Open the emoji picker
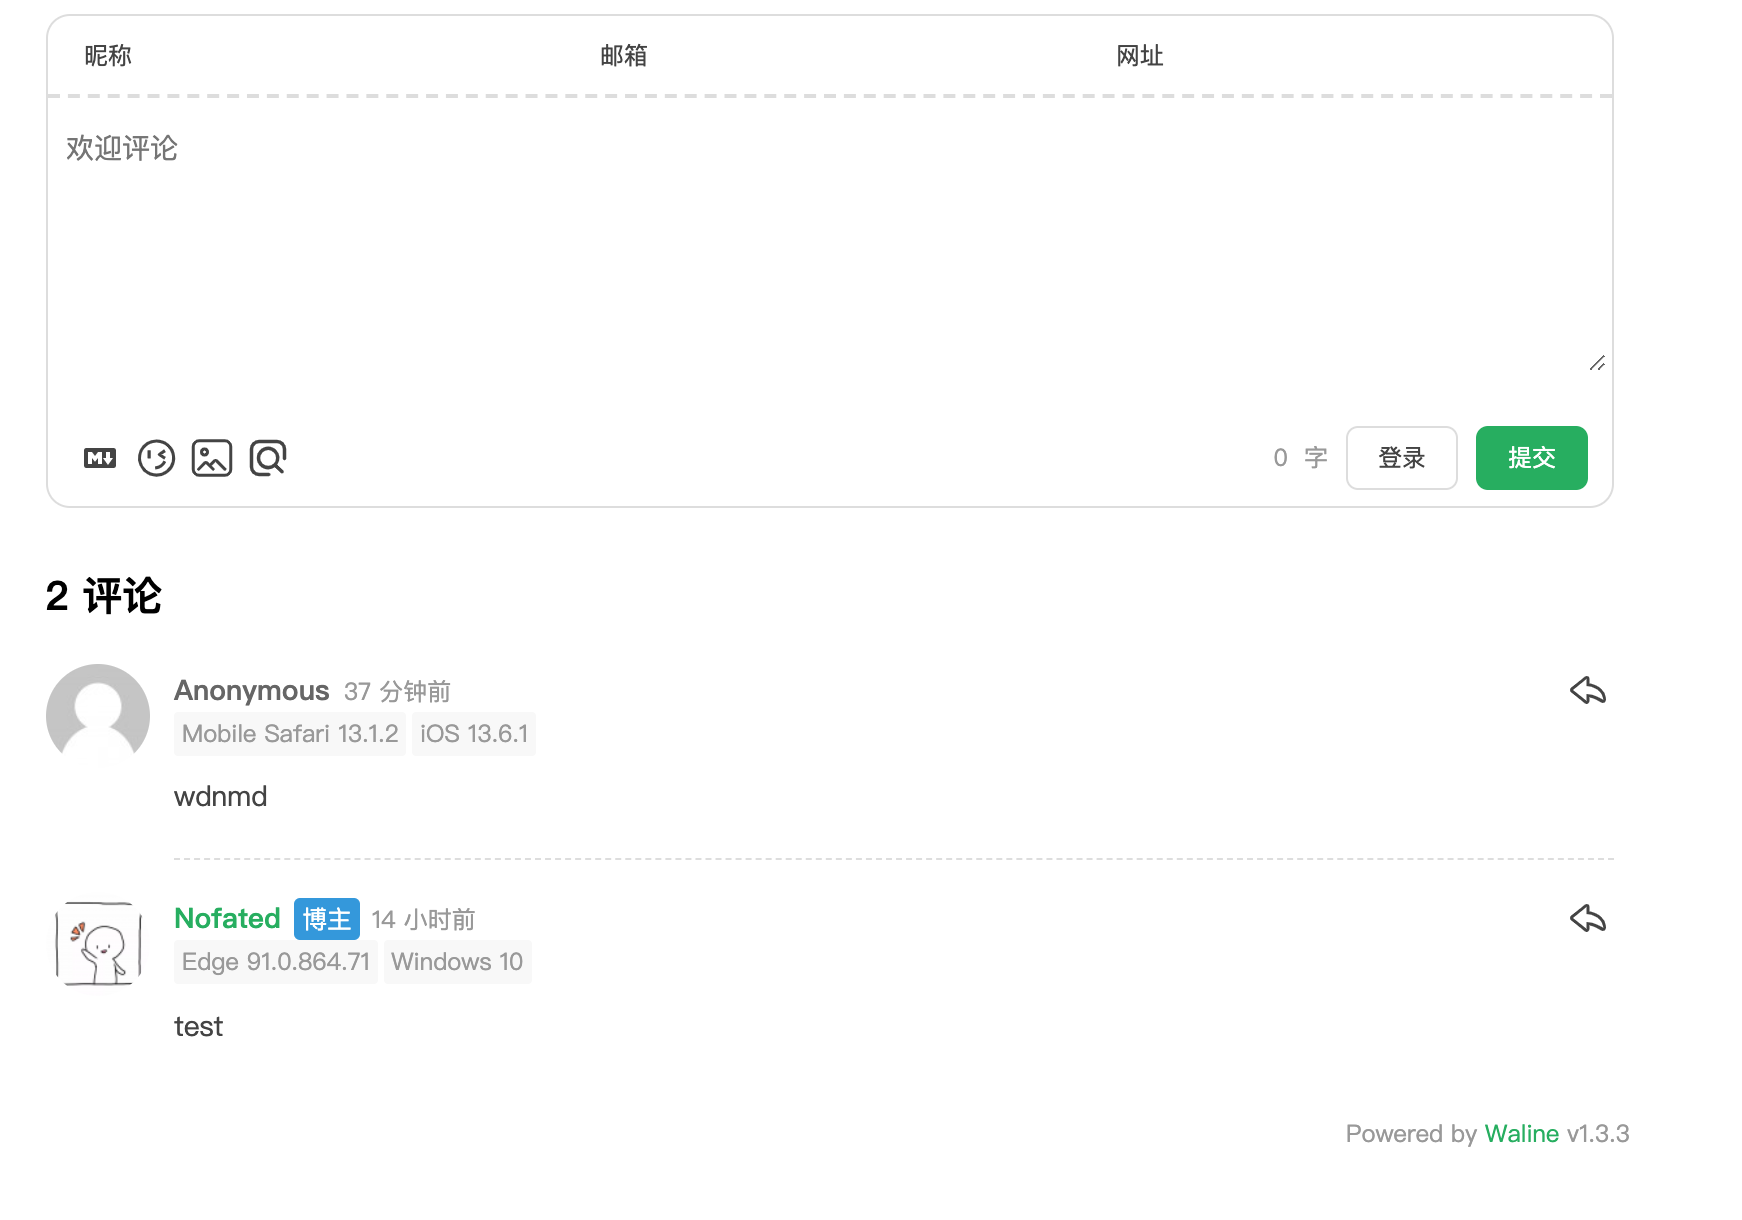Screen dimensions: 1742x1220 pos(156,457)
